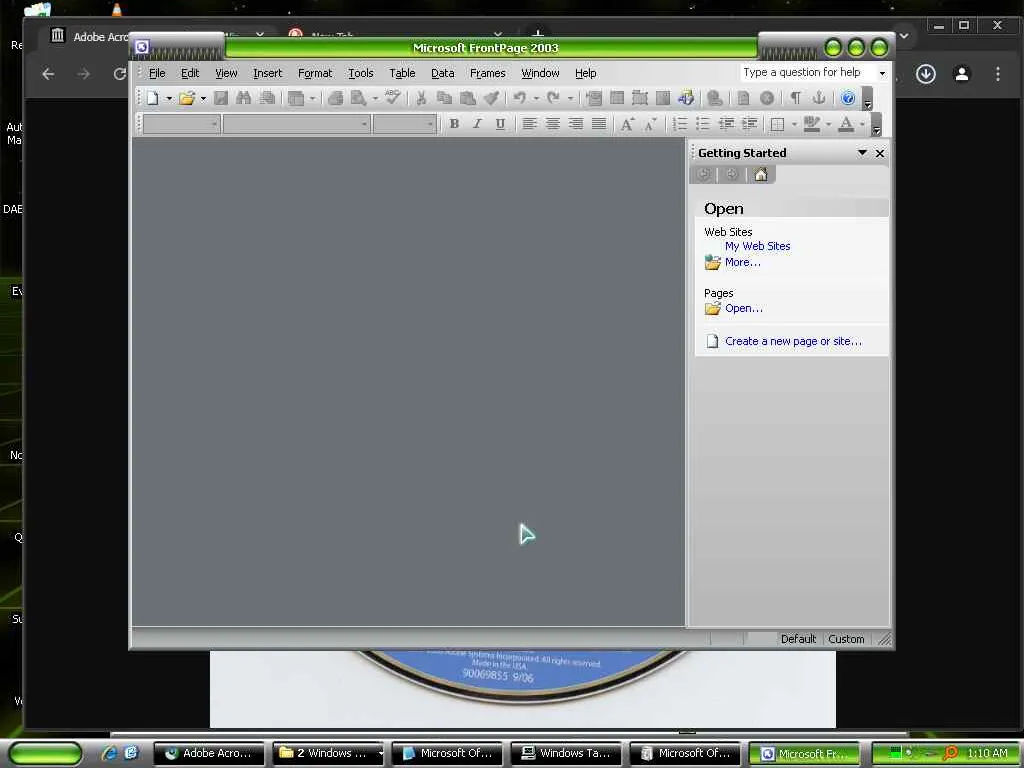Click the Copy icon in toolbar

click(444, 99)
